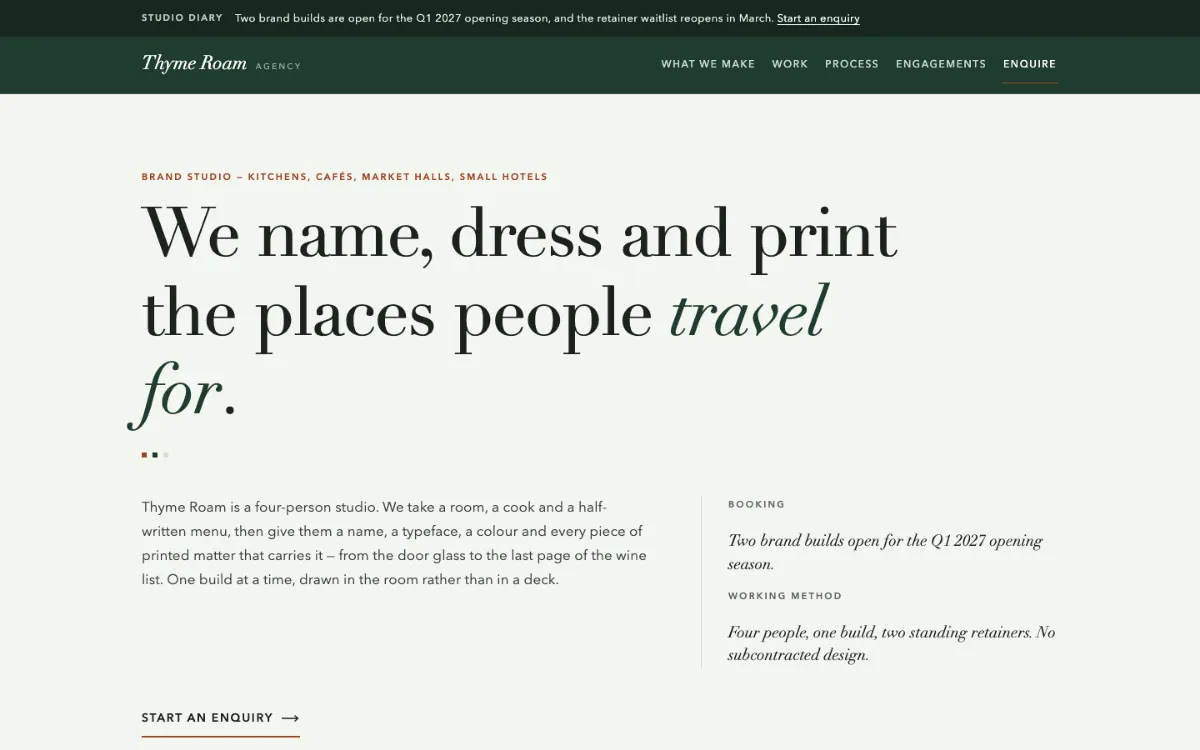The height and width of the screenshot is (750, 1200).
Task: Click the italic word travel in headline
Action: (x=748, y=312)
